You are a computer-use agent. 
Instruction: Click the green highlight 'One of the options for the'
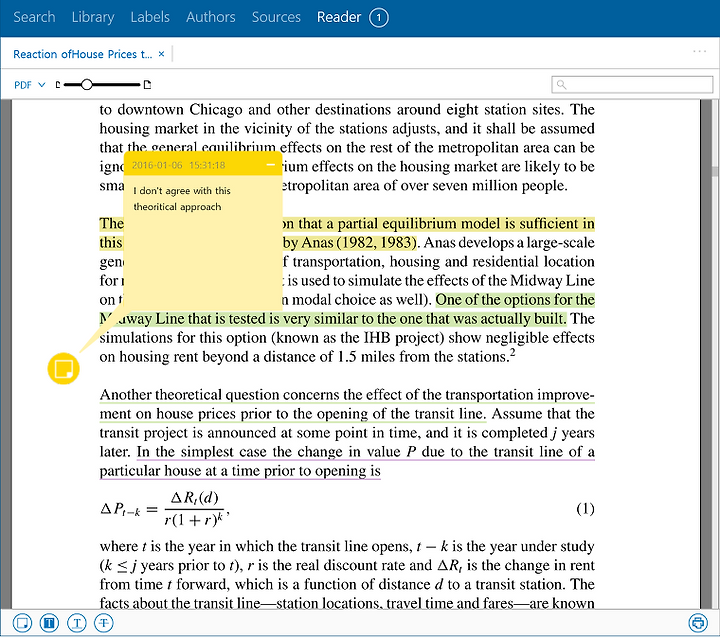pyautogui.click(x=515, y=300)
